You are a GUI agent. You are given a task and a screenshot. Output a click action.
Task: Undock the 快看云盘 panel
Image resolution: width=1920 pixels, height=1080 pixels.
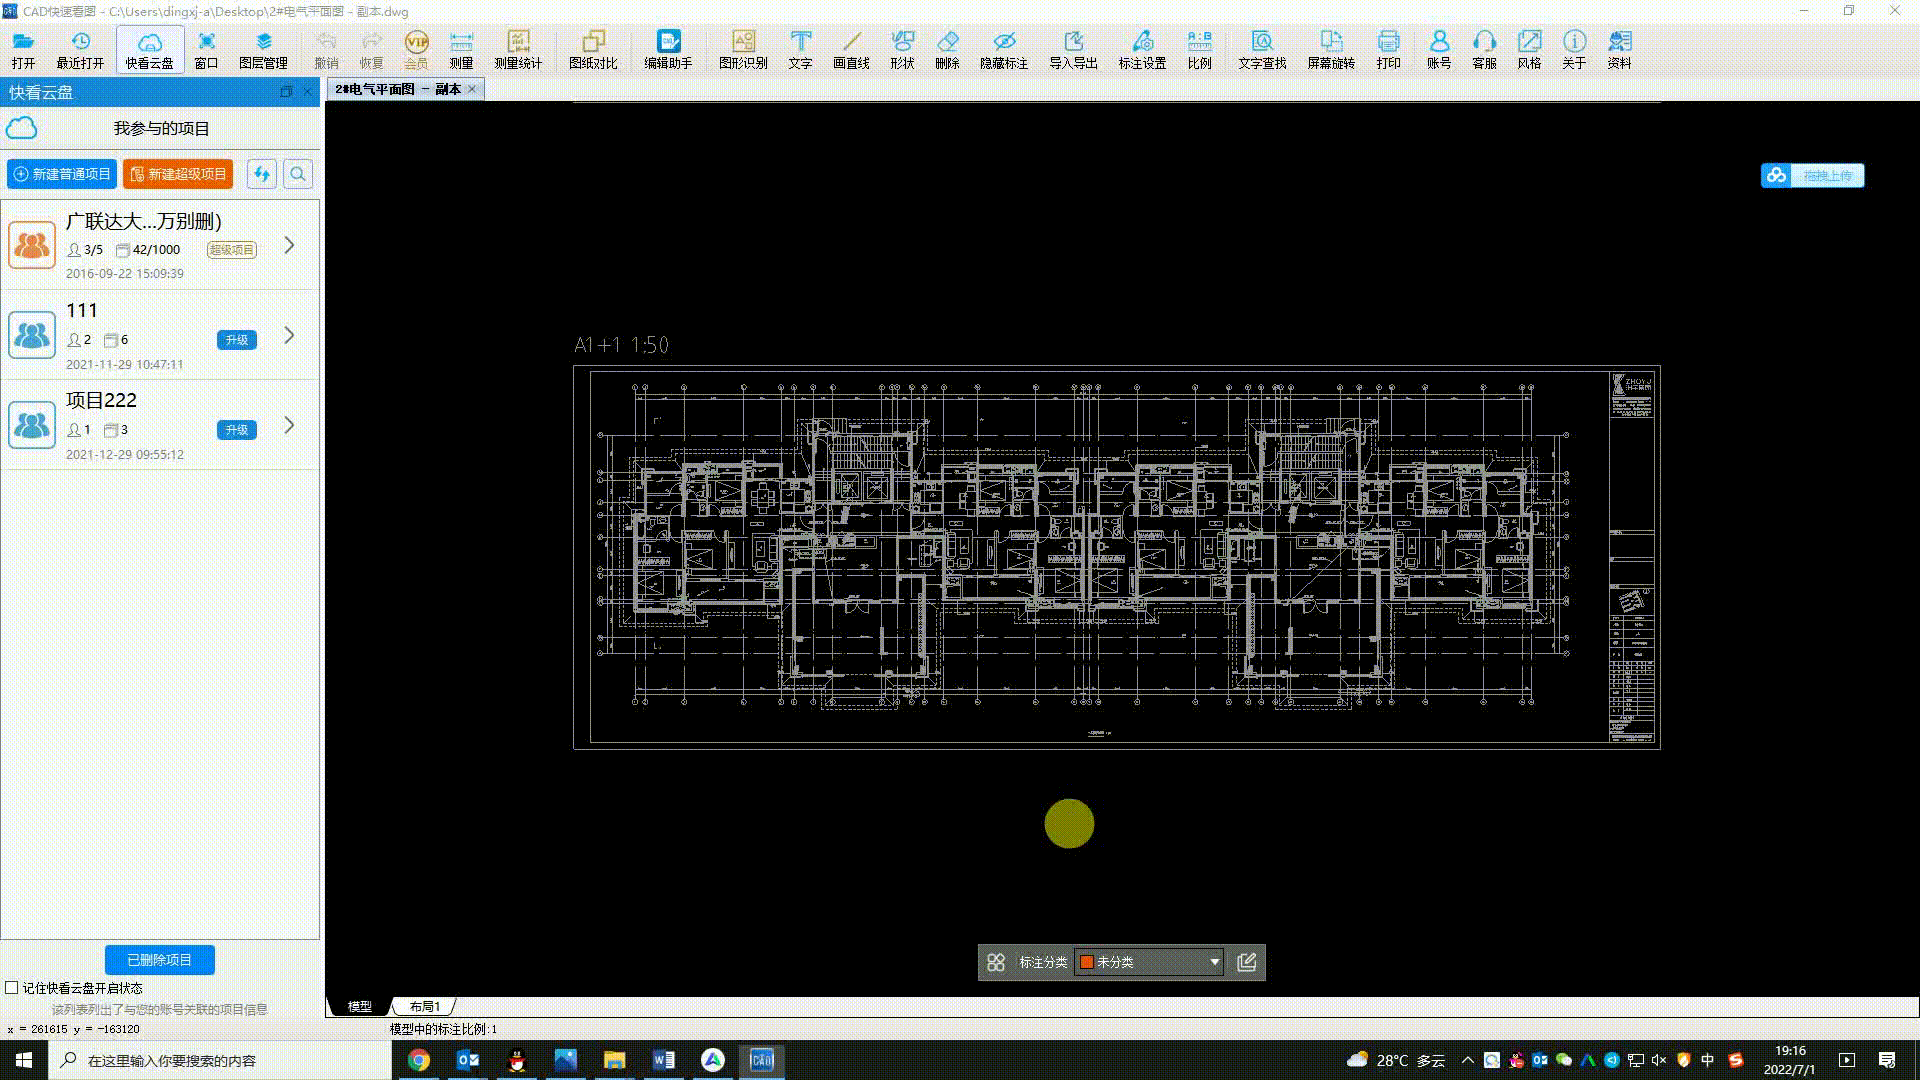click(x=286, y=92)
